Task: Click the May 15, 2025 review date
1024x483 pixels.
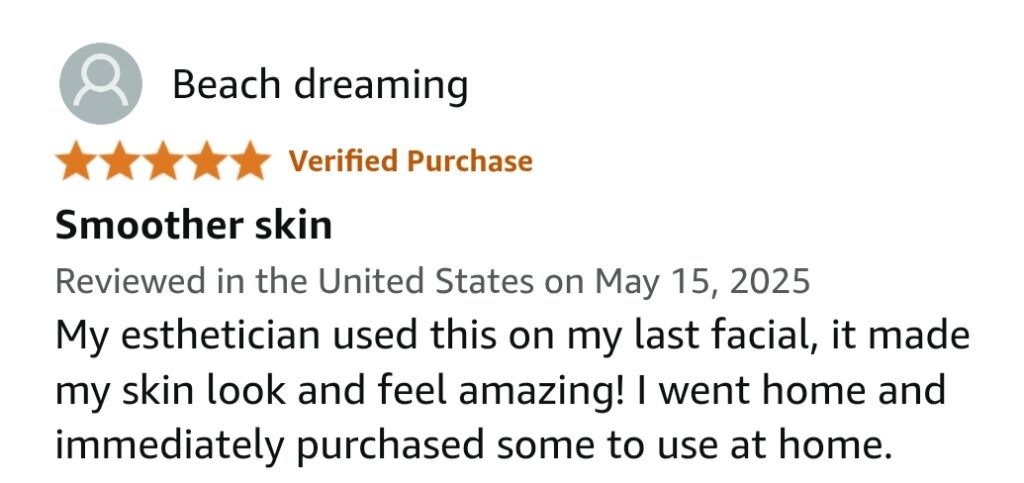Action: tap(702, 282)
